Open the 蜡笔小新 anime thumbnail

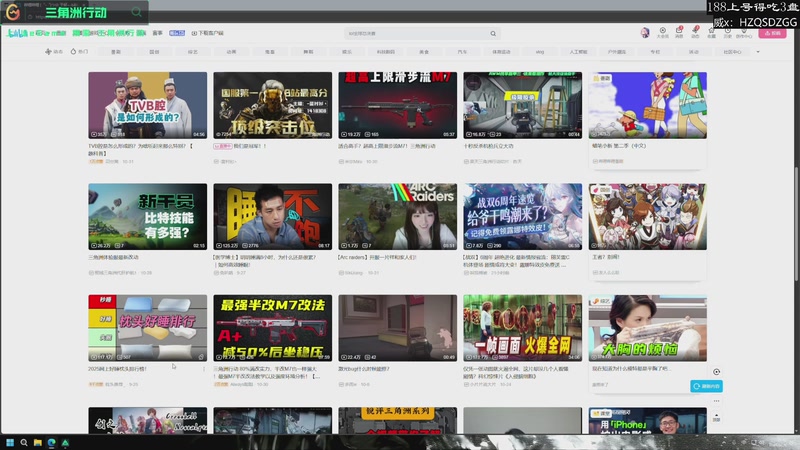coord(647,105)
